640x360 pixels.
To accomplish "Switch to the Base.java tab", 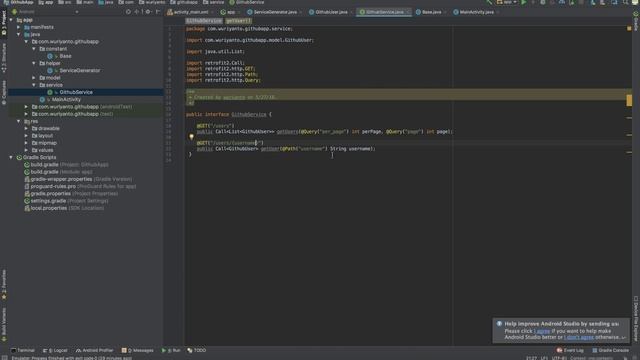I will (x=431, y=12).
